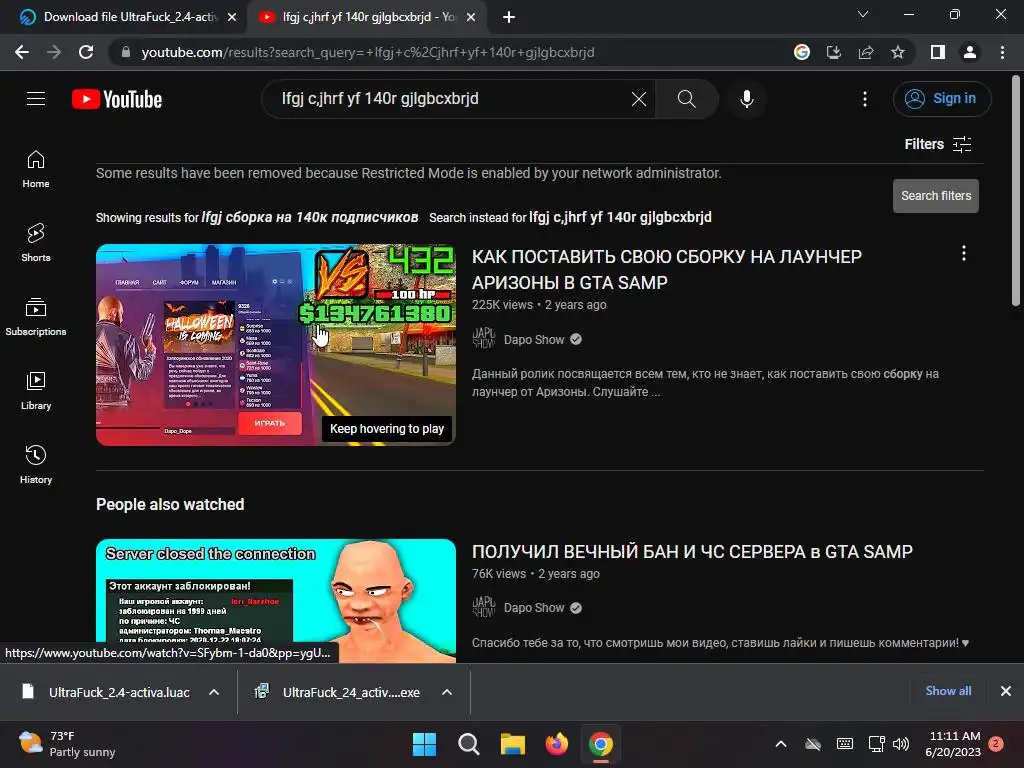Show all downloads
The width and height of the screenshot is (1024, 768).
[948, 691]
